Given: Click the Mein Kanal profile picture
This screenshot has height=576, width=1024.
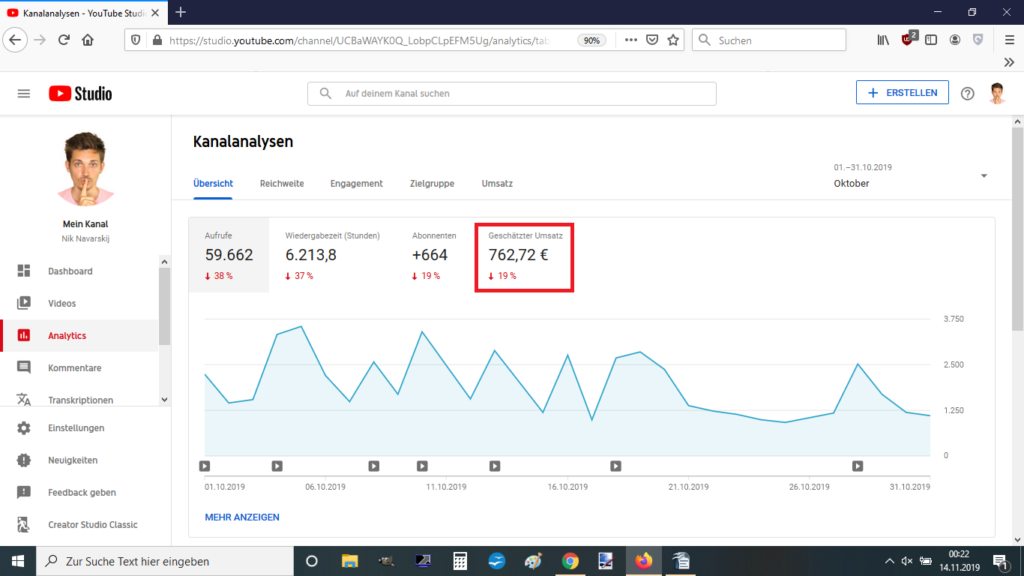Looking at the screenshot, I should tap(85, 168).
